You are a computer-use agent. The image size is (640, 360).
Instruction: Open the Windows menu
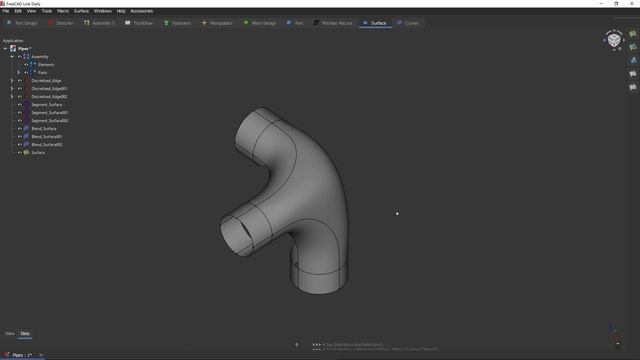coord(102,11)
